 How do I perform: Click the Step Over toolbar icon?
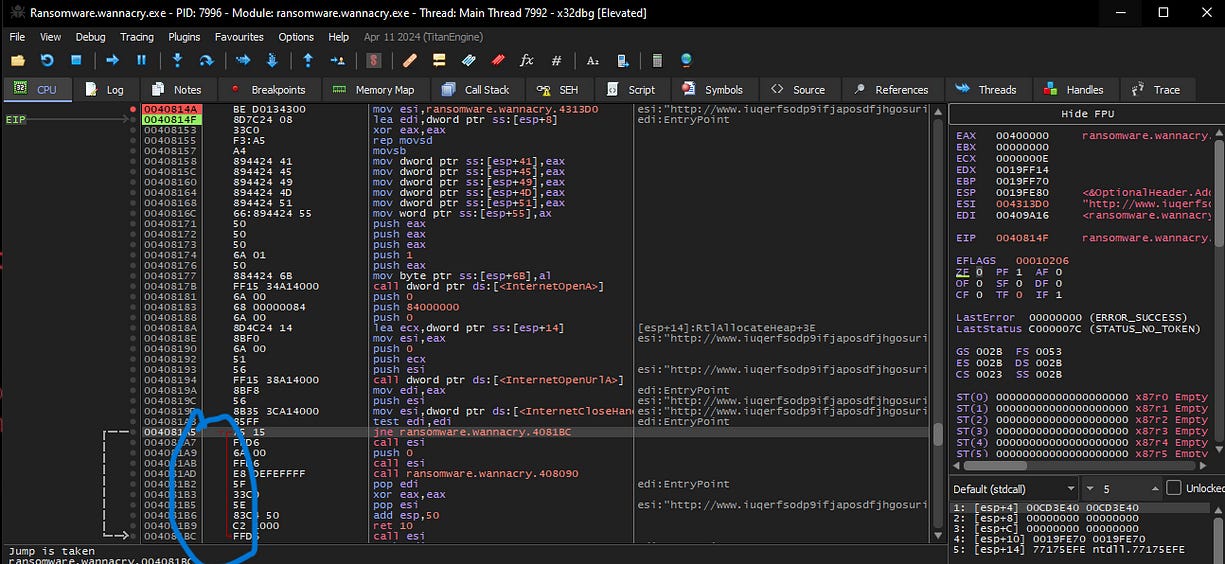206,60
